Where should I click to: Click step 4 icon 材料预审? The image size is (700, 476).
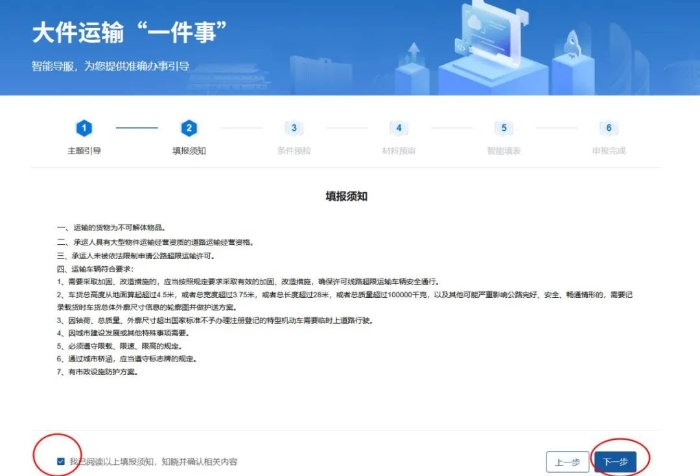[399, 128]
